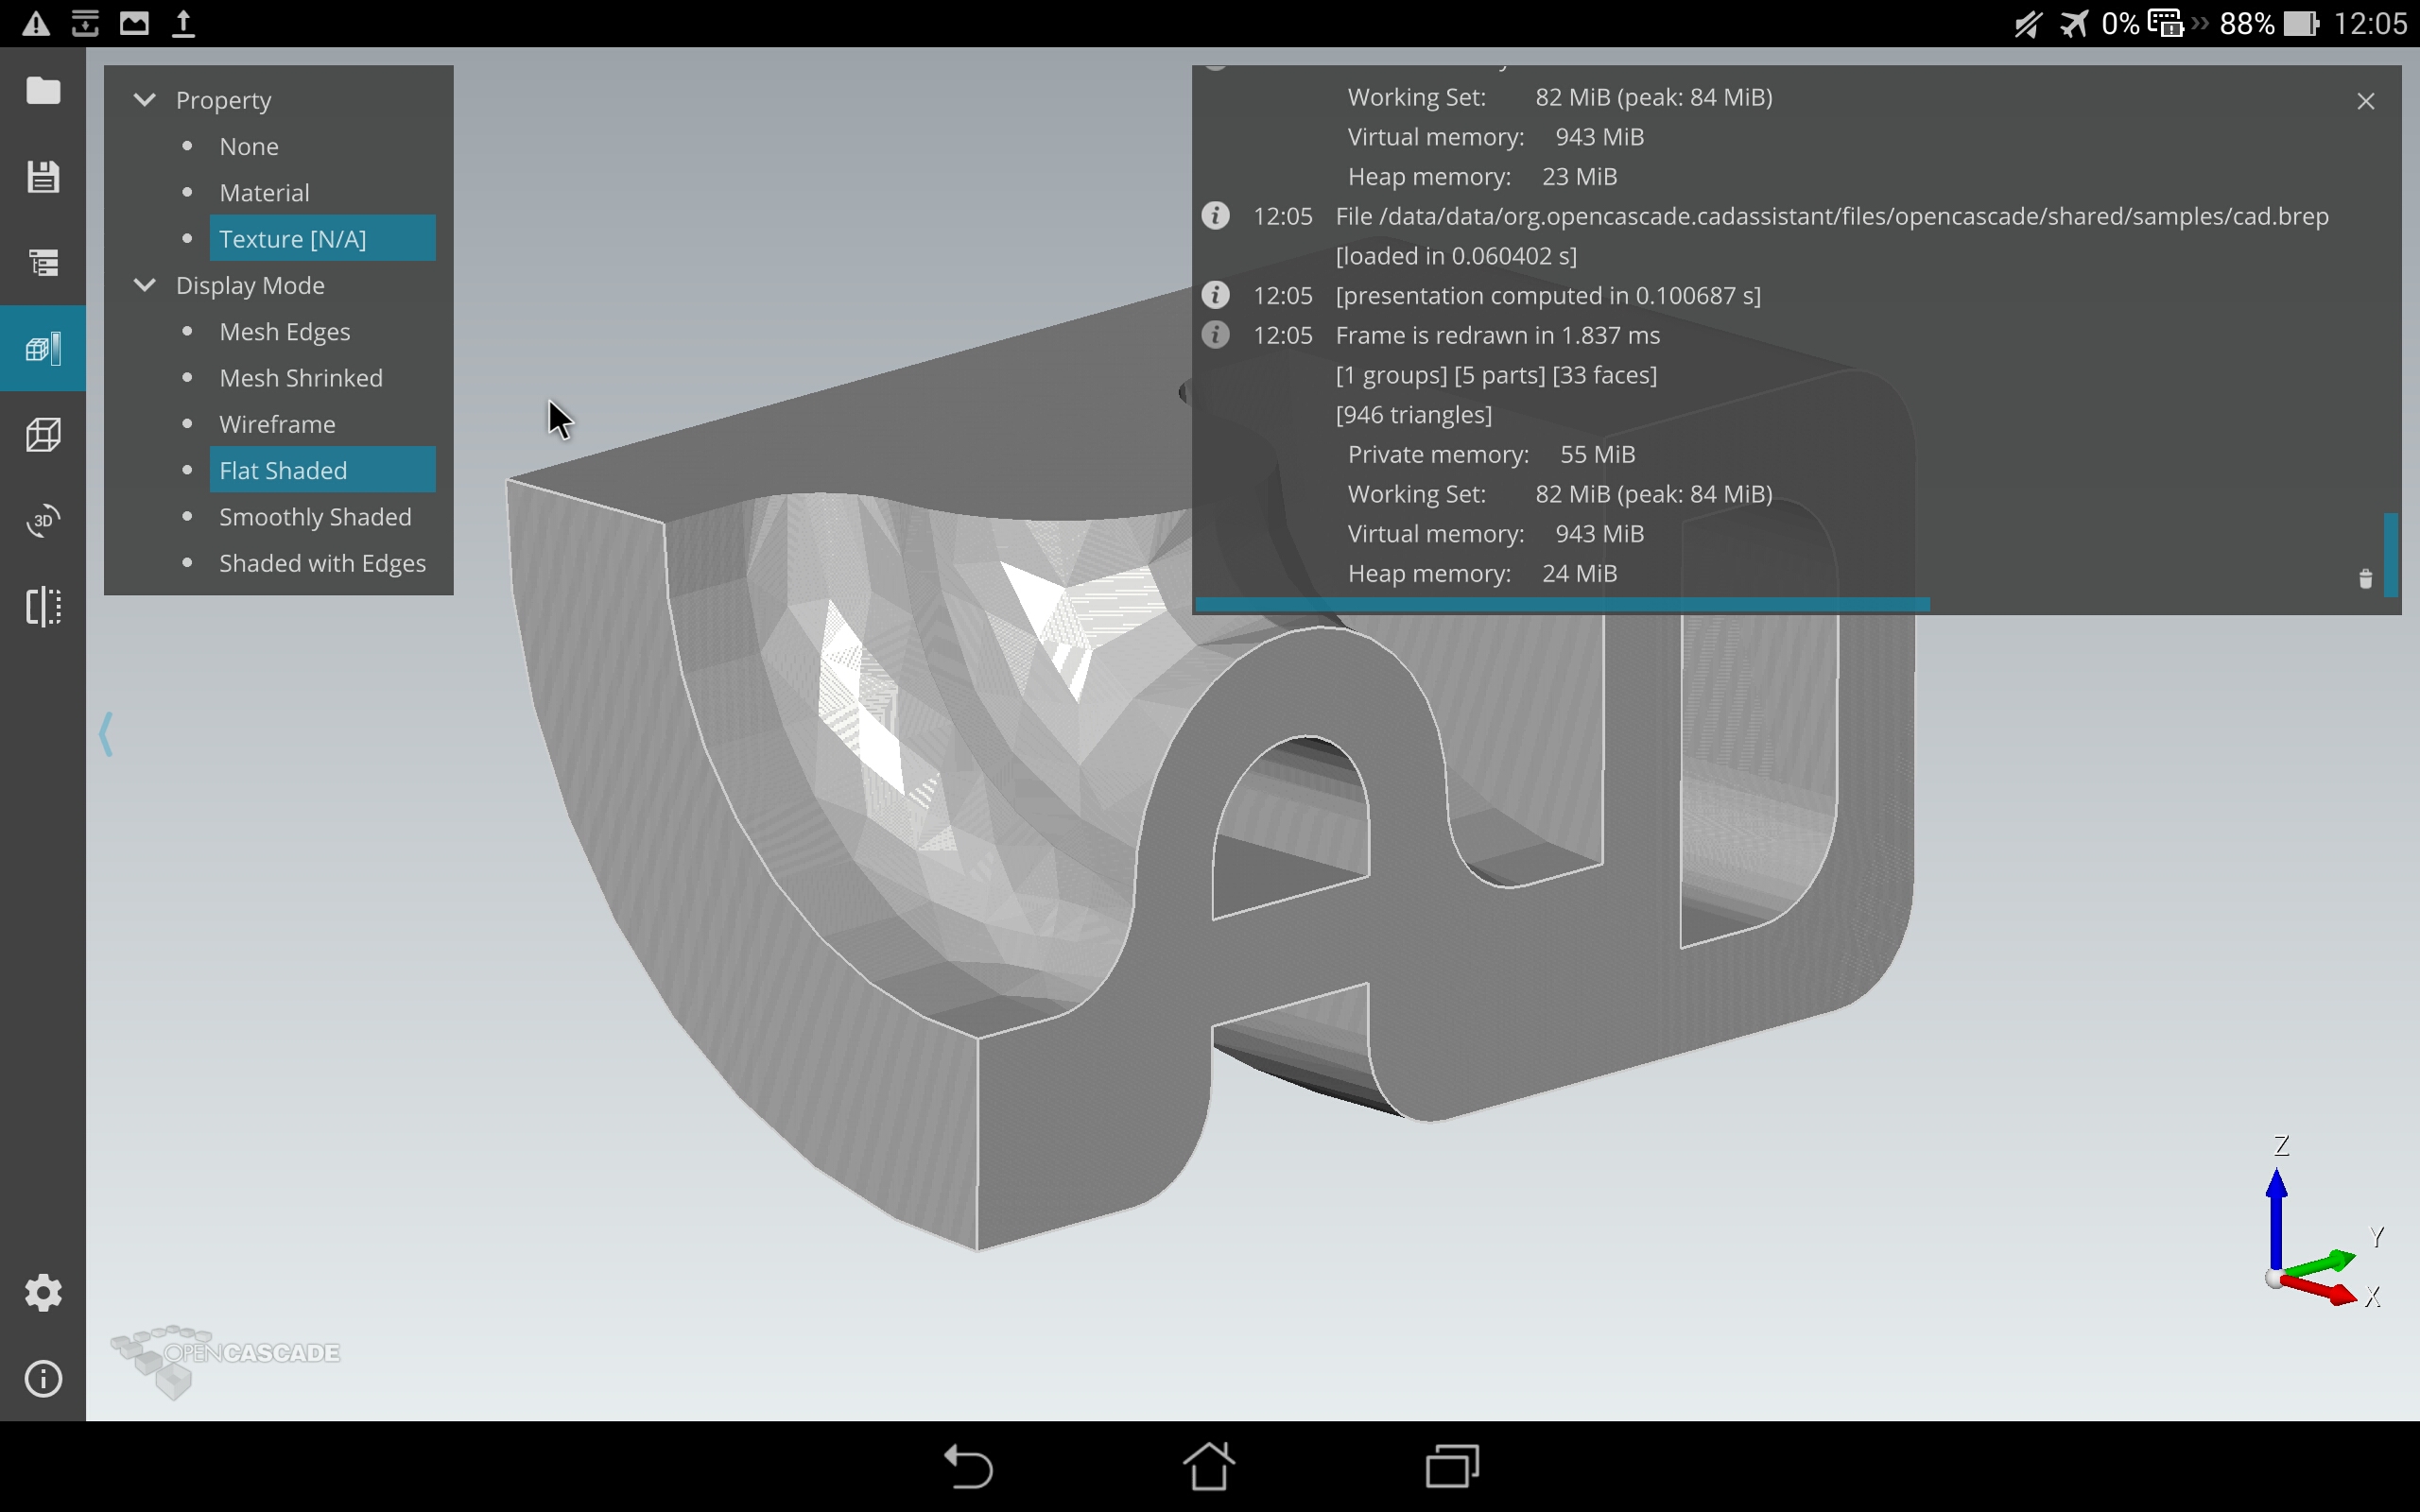This screenshot has width=2420, height=1512.
Task: Collapse the Property section
Action: [x=145, y=100]
